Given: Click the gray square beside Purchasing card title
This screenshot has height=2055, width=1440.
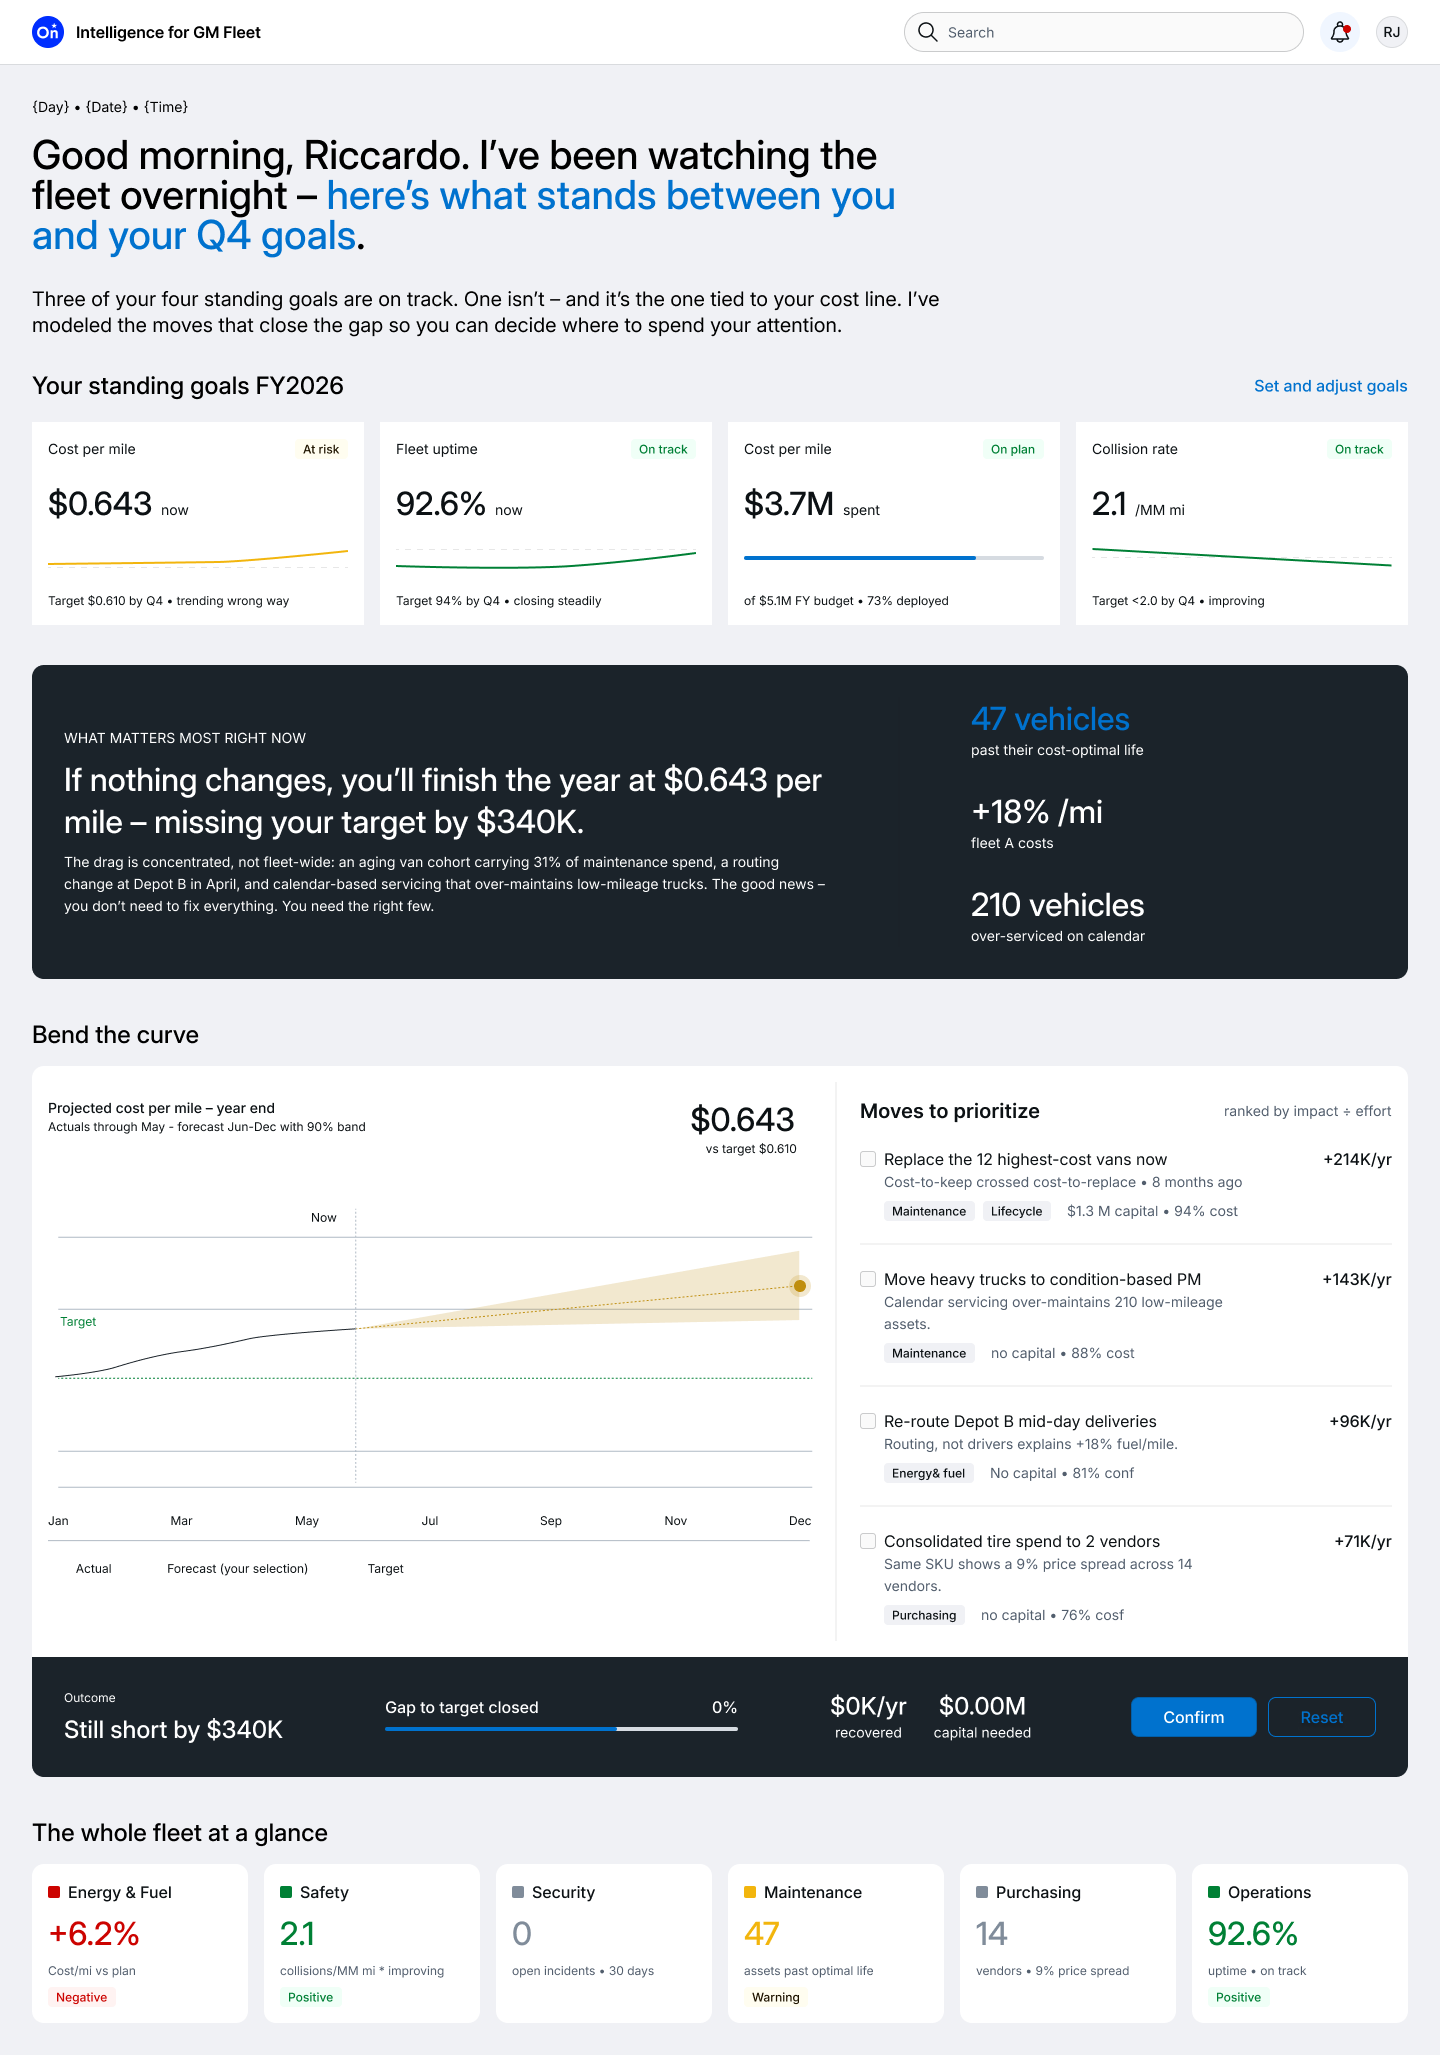Looking at the screenshot, I should 982,1892.
